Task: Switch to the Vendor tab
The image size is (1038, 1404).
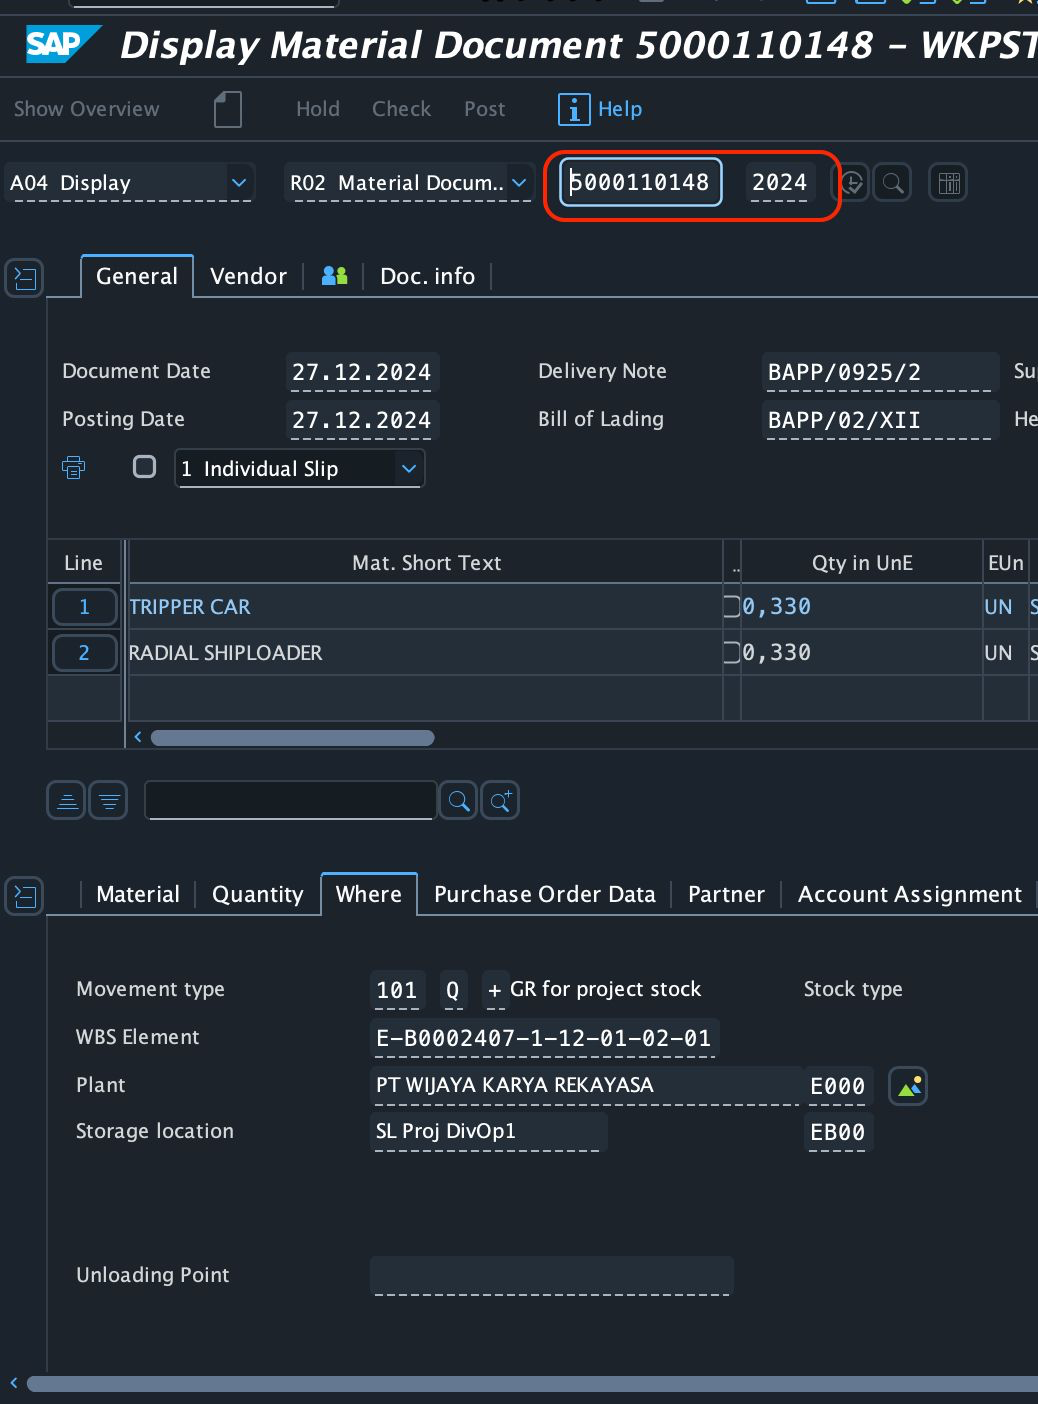Action: [x=248, y=276]
